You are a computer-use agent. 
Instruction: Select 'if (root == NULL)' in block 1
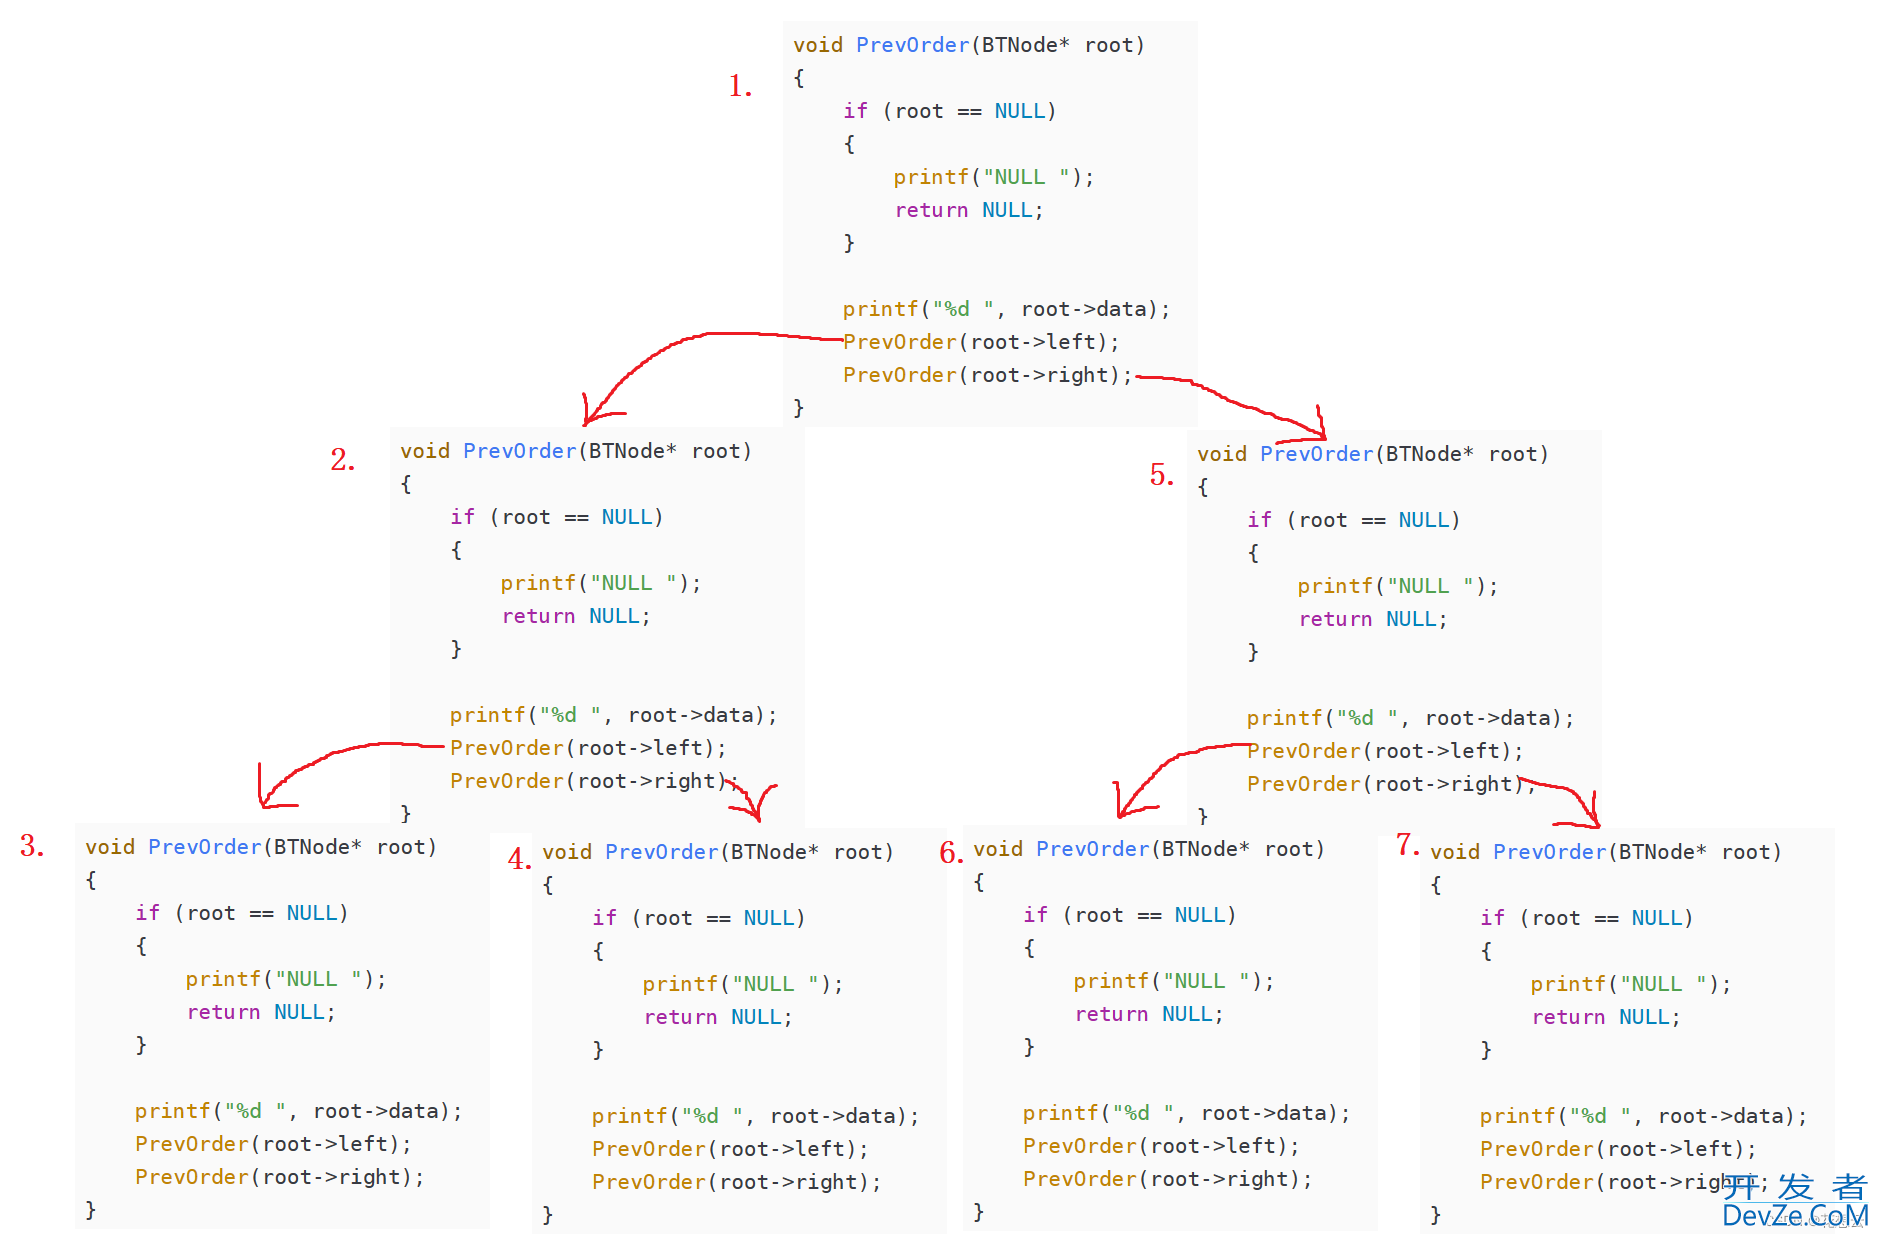click(950, 111)
